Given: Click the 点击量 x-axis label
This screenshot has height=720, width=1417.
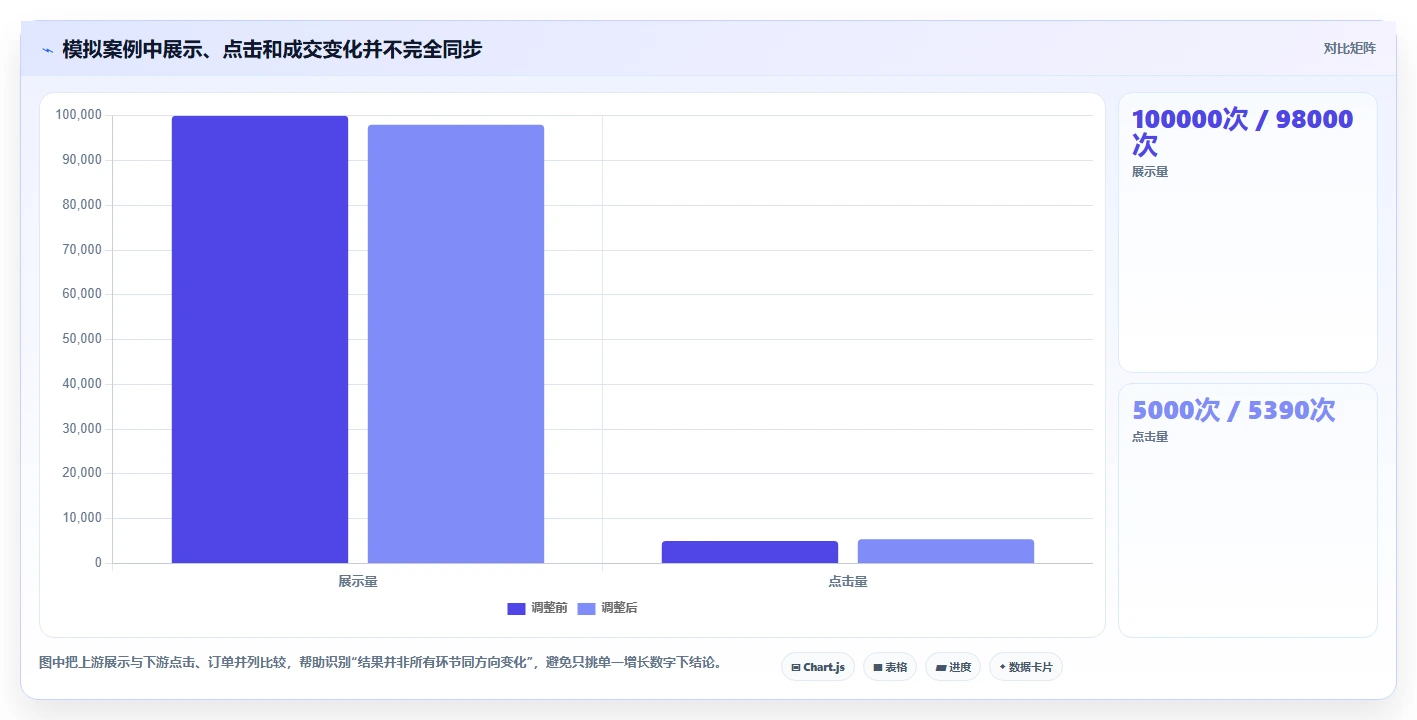Looking at the screenshot, I should pos(848,581).
